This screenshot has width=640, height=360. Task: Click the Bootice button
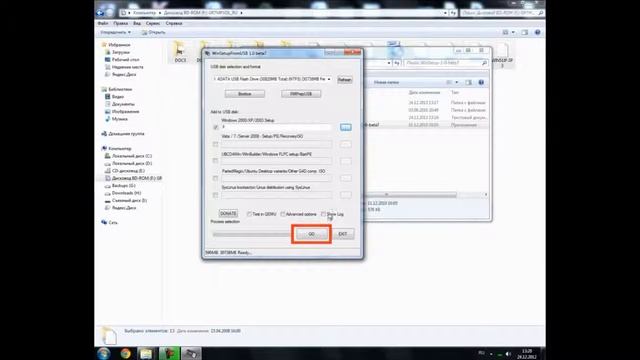[x=244, y=94]
